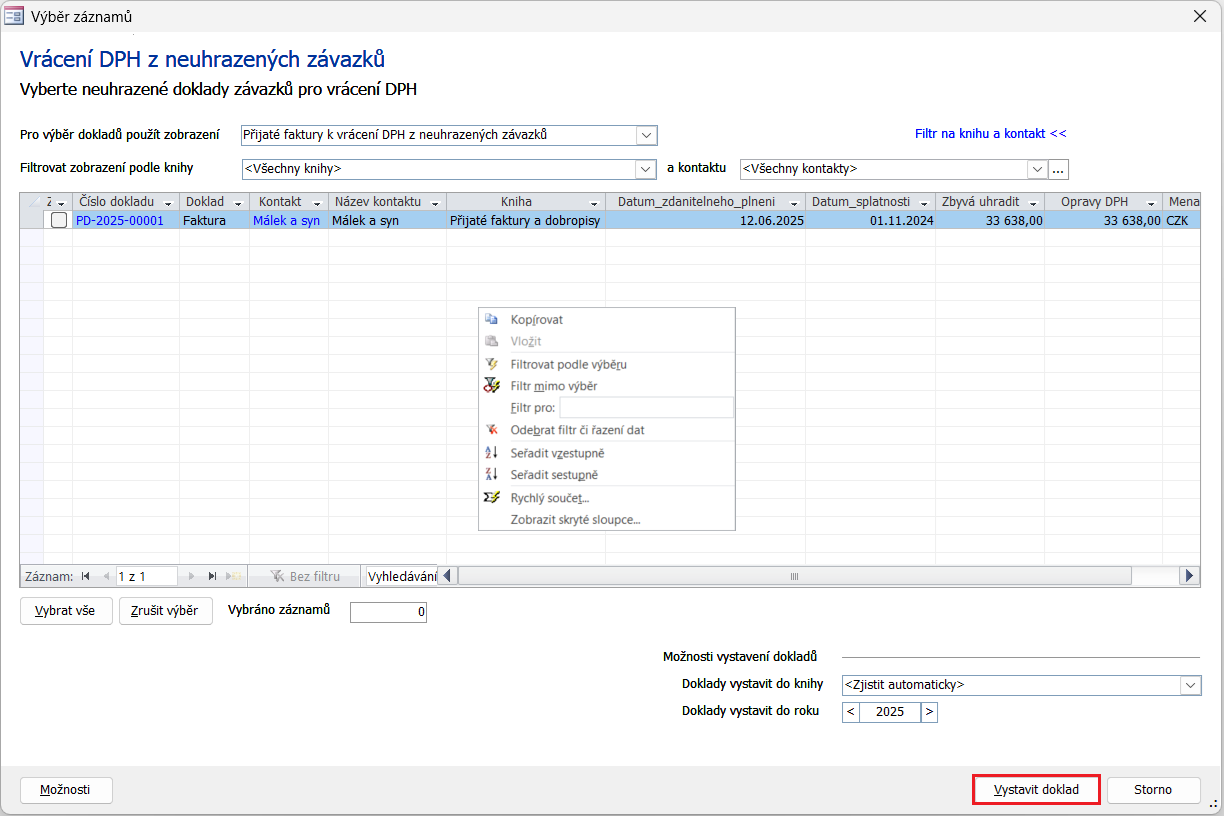The width and height of the screenshot is (1224, 816).
Task: Cancel with the Storno button
Action: (x=1153, y=790)
